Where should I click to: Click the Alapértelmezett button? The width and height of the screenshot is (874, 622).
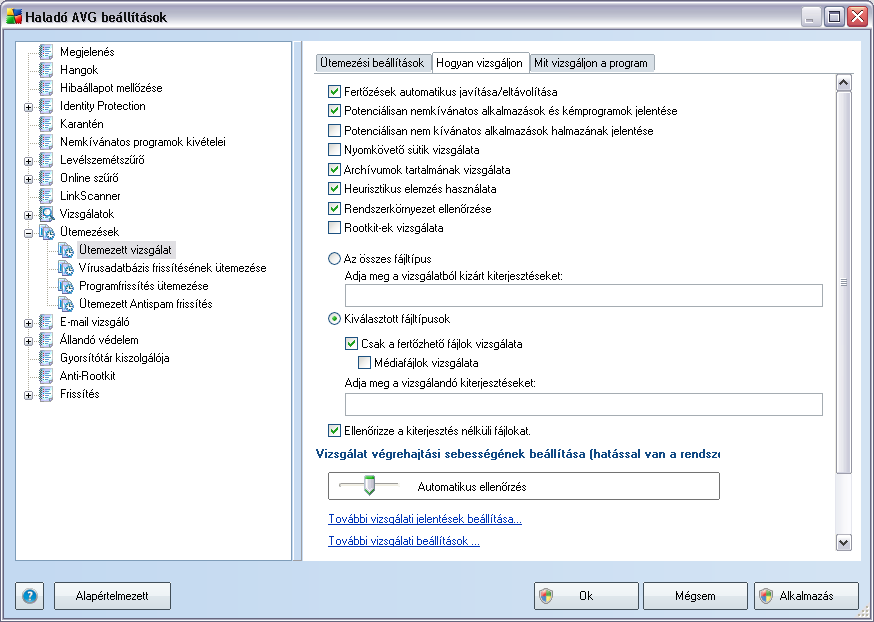click(x=112, y=596)
